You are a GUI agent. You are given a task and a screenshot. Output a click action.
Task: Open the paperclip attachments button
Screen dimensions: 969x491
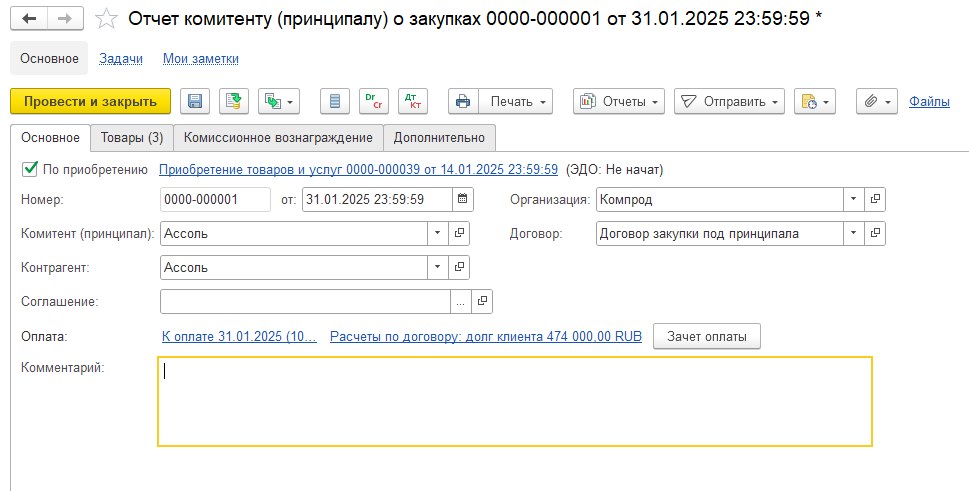pos(875,101)
